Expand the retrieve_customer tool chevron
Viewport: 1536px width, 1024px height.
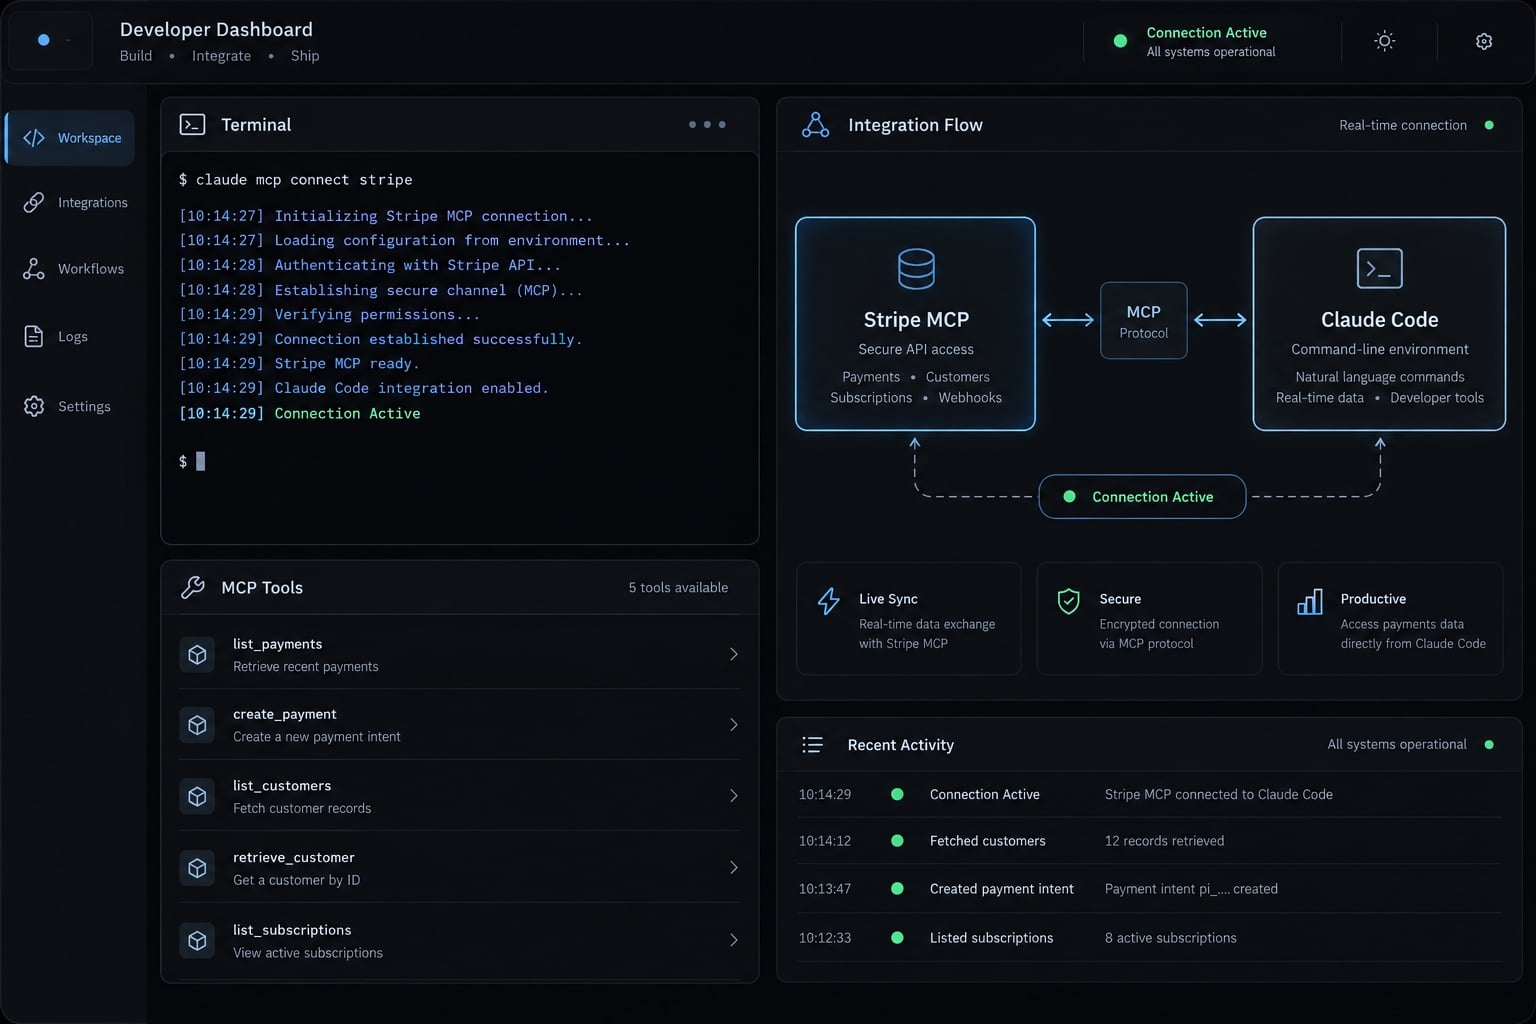pos(733,868)
